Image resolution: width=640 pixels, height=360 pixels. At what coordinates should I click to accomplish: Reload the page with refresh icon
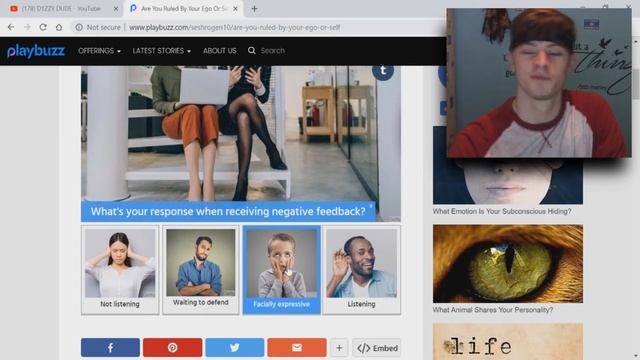coord(43,27)
